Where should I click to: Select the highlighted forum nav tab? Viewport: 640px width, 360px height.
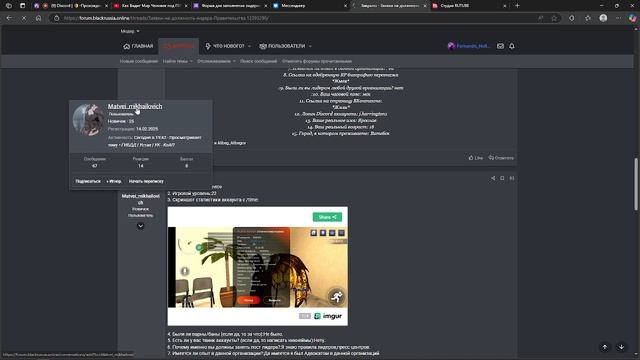coord(178,46)
